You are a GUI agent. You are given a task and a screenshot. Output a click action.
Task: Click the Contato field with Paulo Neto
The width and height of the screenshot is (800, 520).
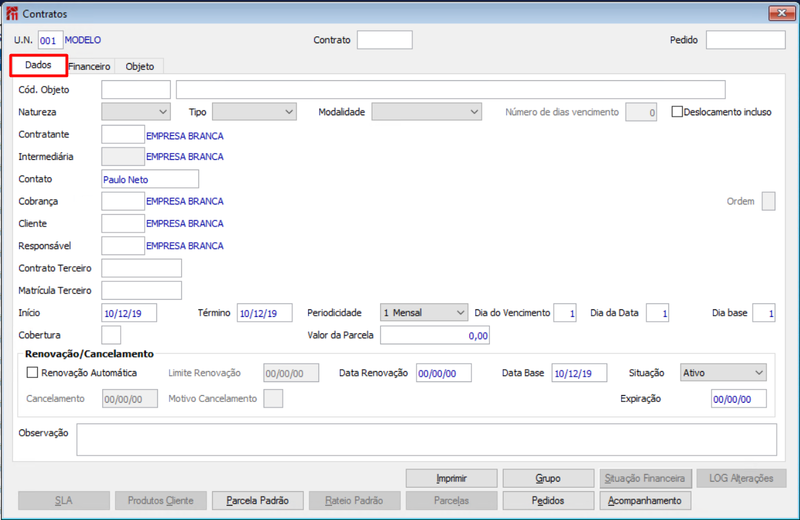(x=150, y=179)
